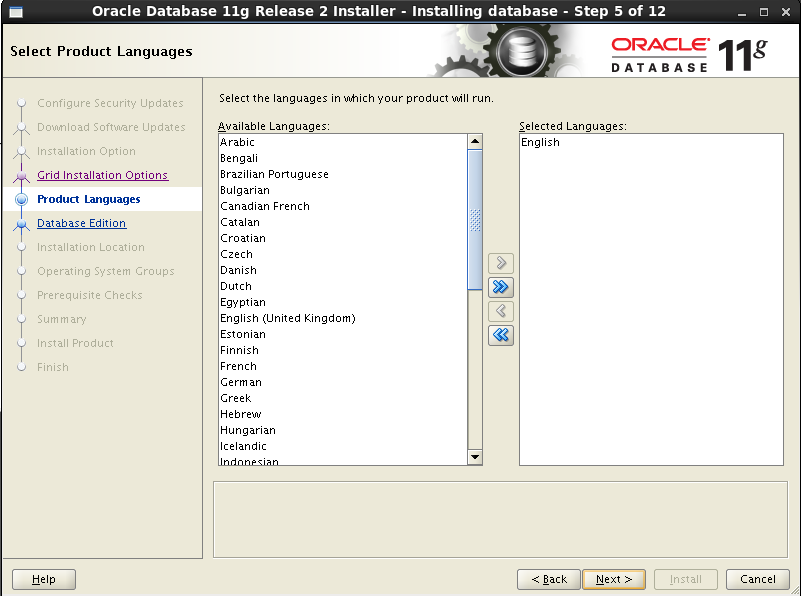Select Czech in Available Languages
801x596 pixels.
[x=342, y=254]
